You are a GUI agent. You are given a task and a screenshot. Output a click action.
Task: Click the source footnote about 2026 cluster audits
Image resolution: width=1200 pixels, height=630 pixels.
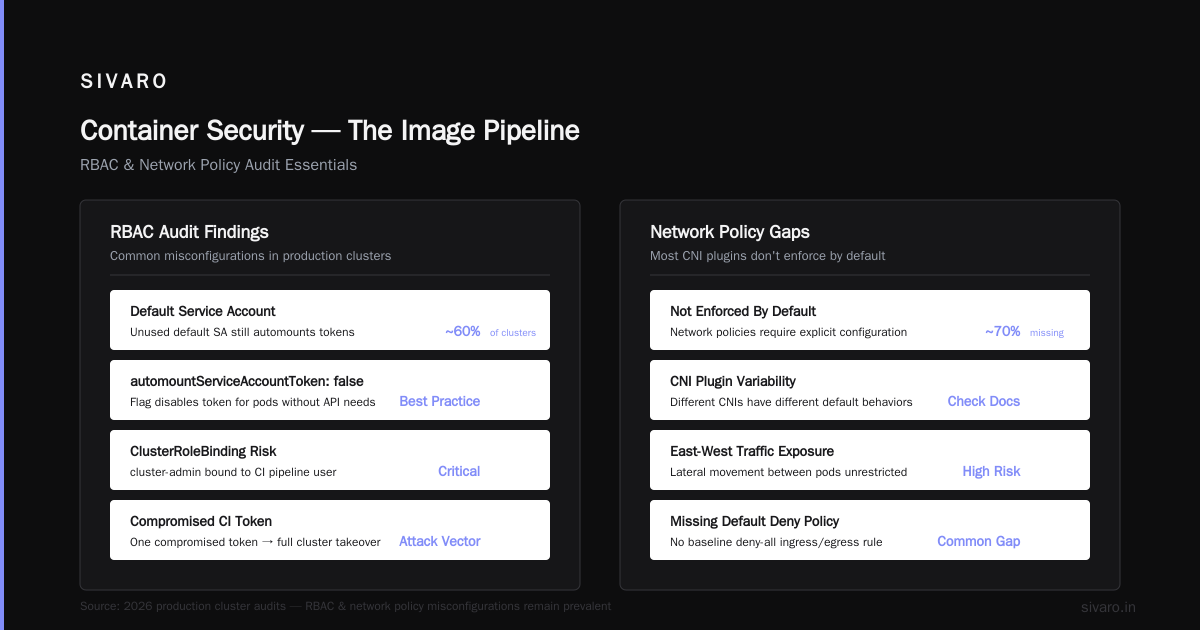click(345, 606)
